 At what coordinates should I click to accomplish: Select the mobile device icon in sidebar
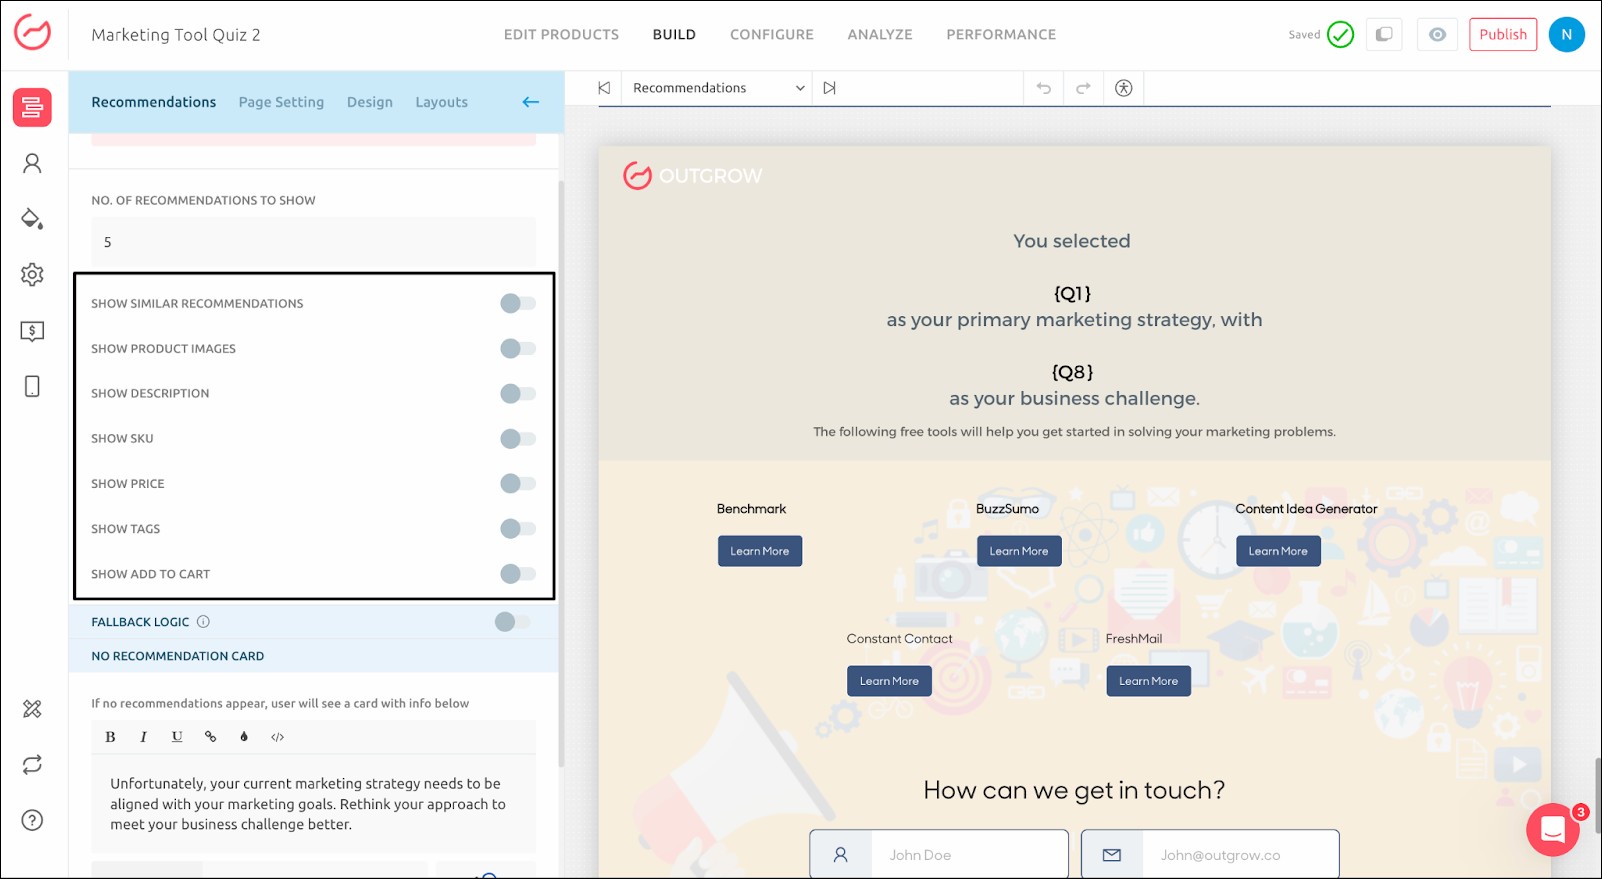(32, 387)
